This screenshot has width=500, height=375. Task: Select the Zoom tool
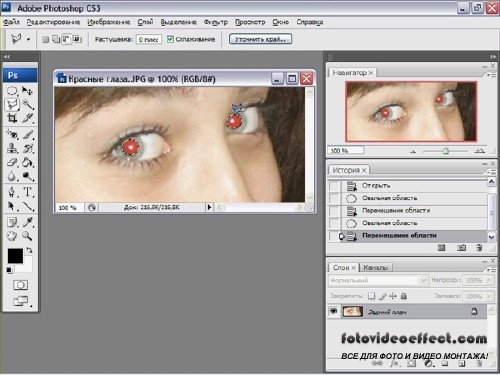(27, 236)
